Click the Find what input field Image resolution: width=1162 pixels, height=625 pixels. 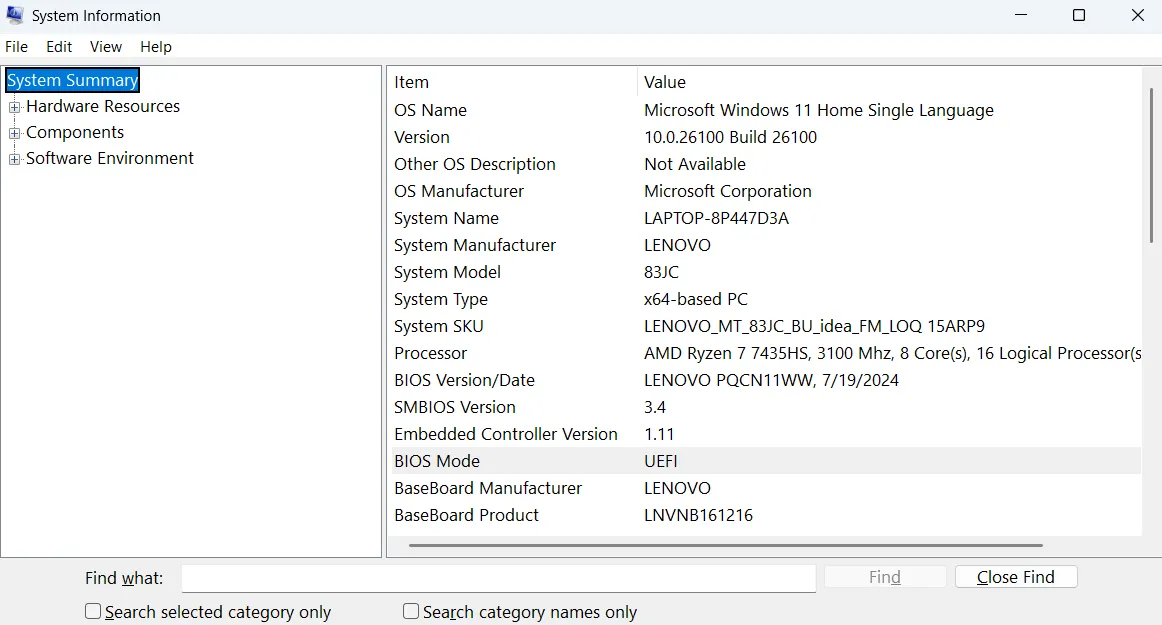(x=498, y=578)
